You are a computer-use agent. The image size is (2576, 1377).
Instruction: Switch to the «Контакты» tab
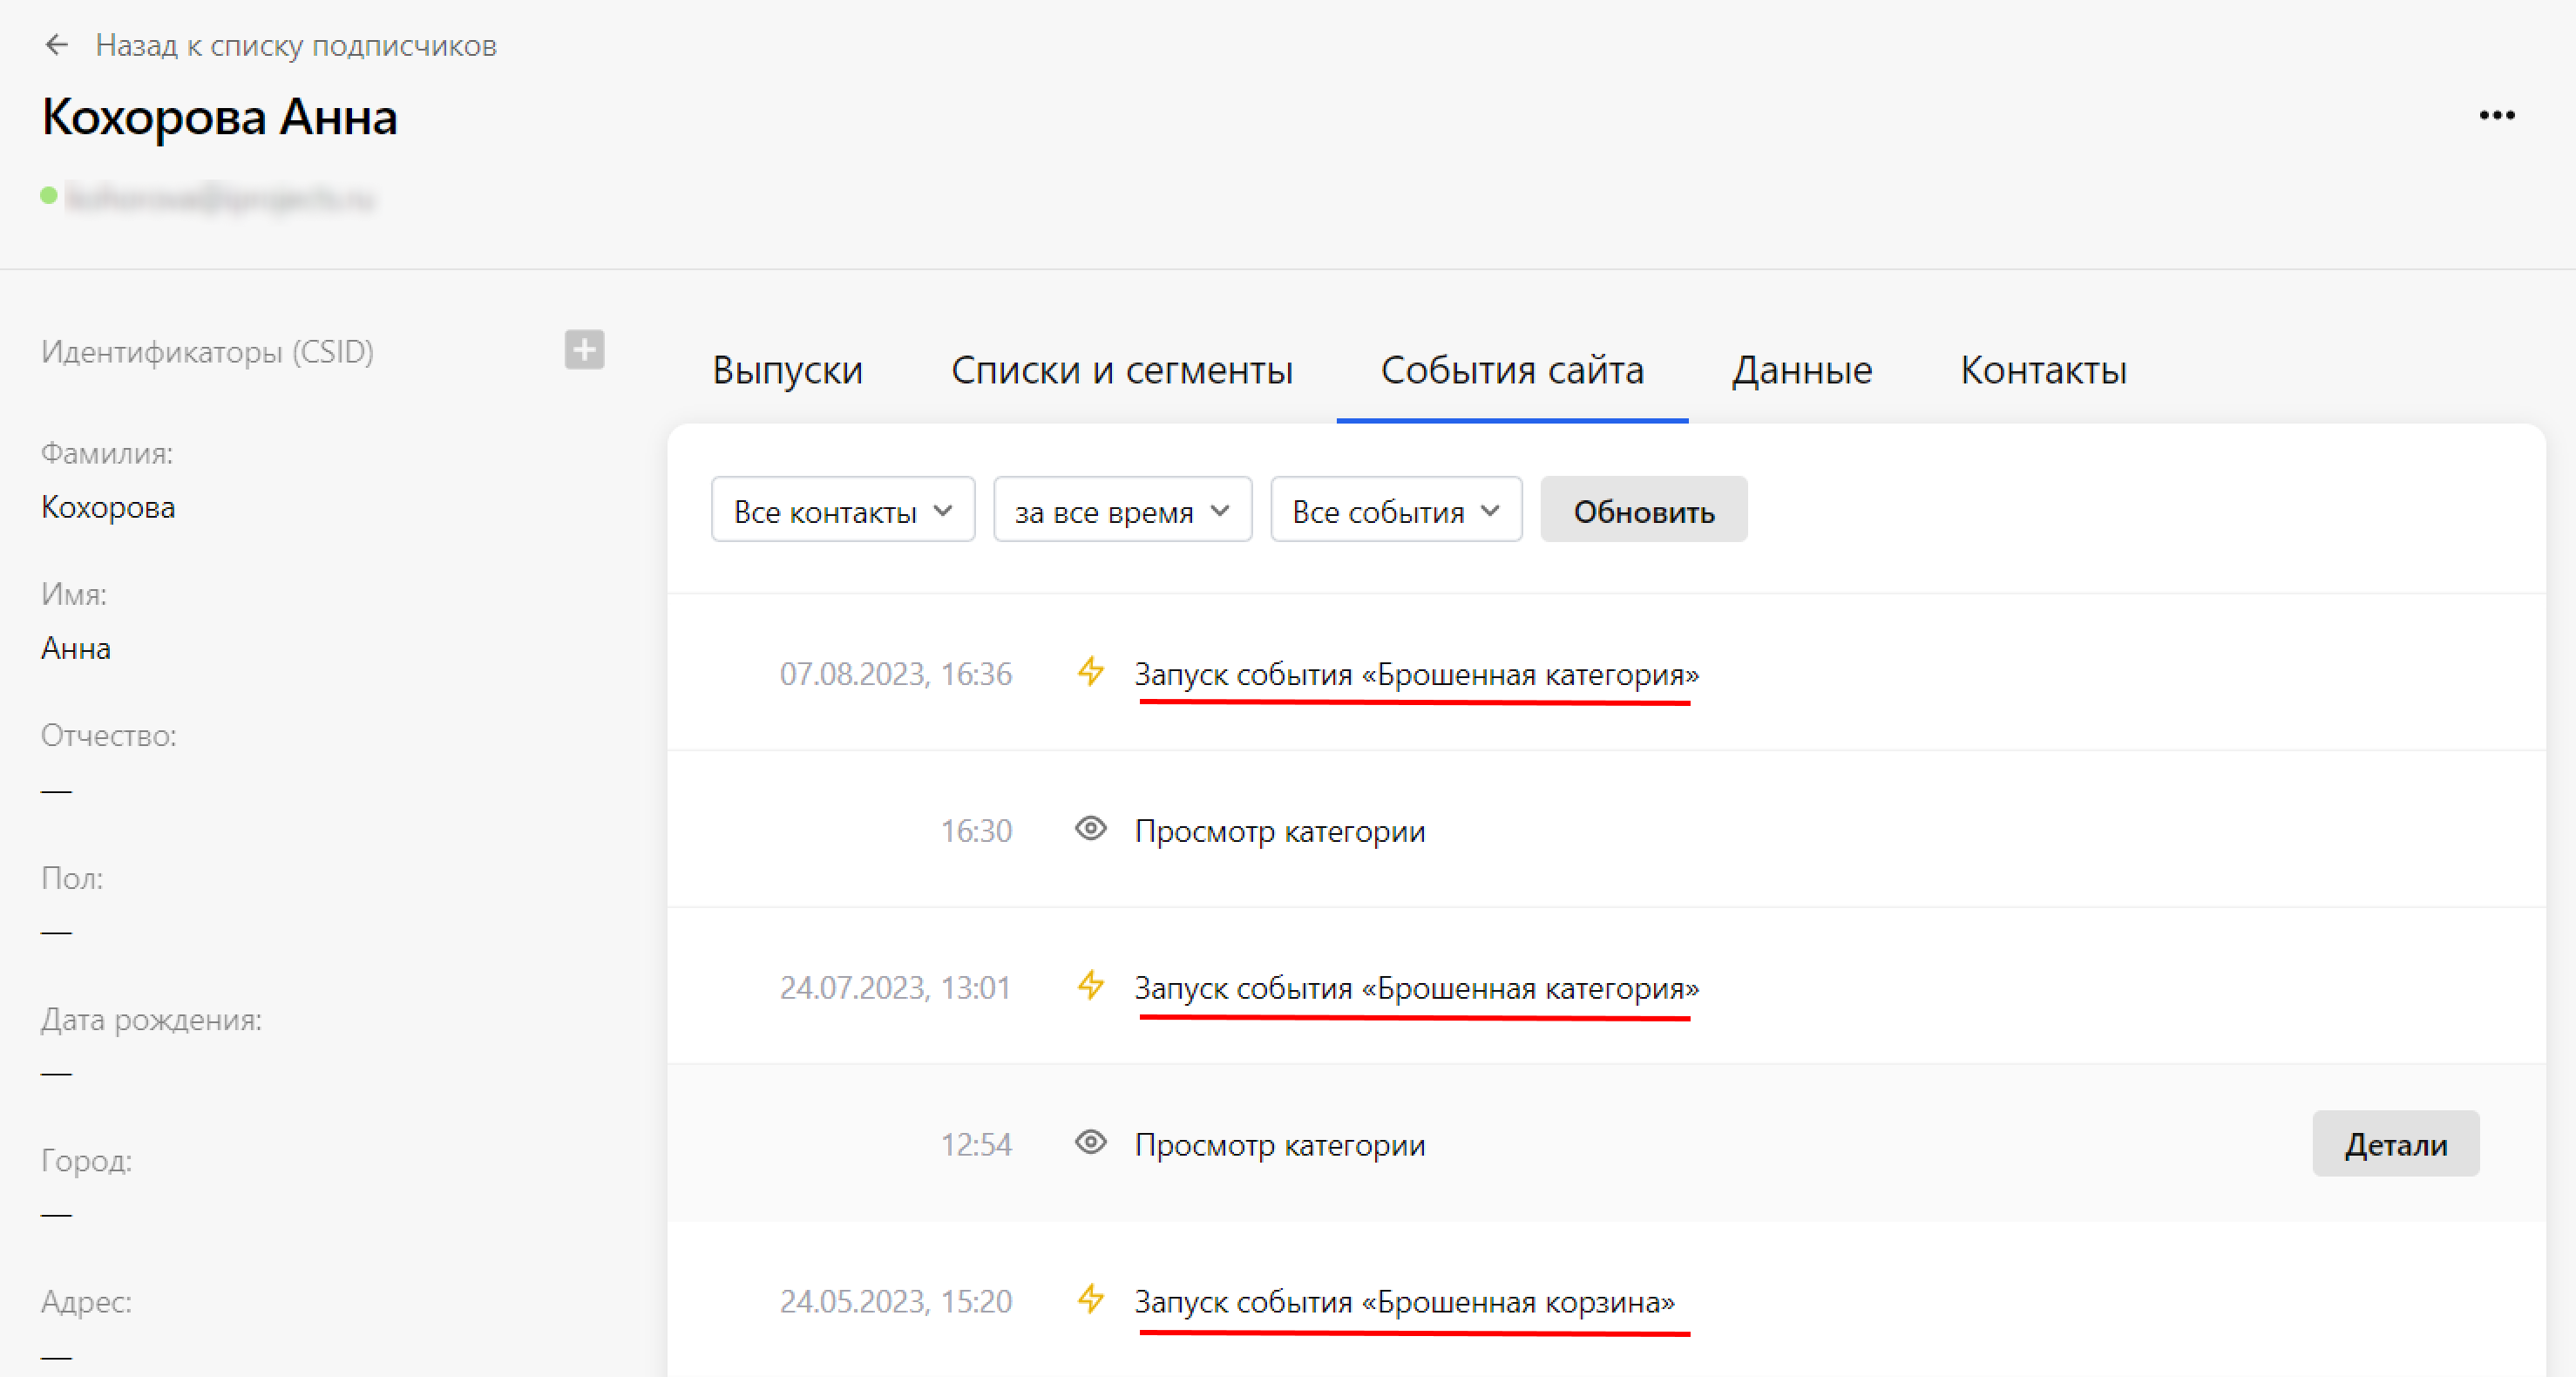[2043, 370]
